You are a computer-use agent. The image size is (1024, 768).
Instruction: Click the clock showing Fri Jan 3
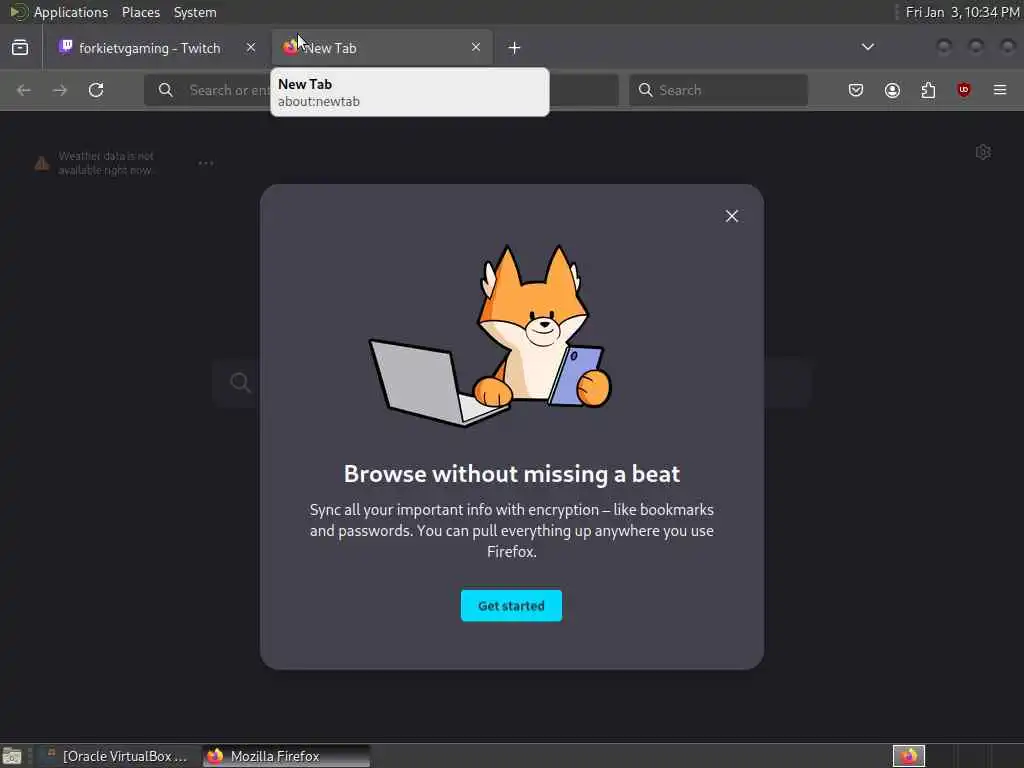click(x=962, y=12)
